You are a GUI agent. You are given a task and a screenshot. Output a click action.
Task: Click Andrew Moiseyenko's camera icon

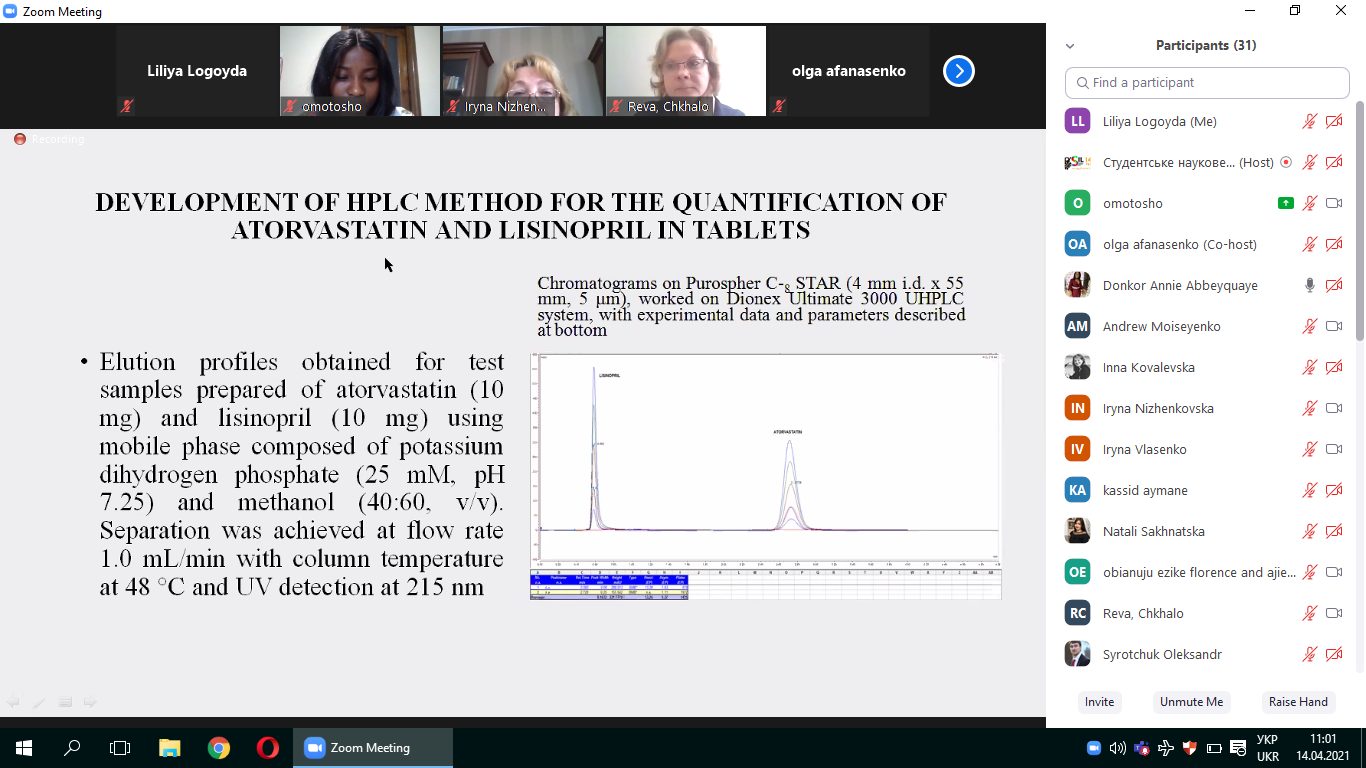click(x=1333, y=326)
